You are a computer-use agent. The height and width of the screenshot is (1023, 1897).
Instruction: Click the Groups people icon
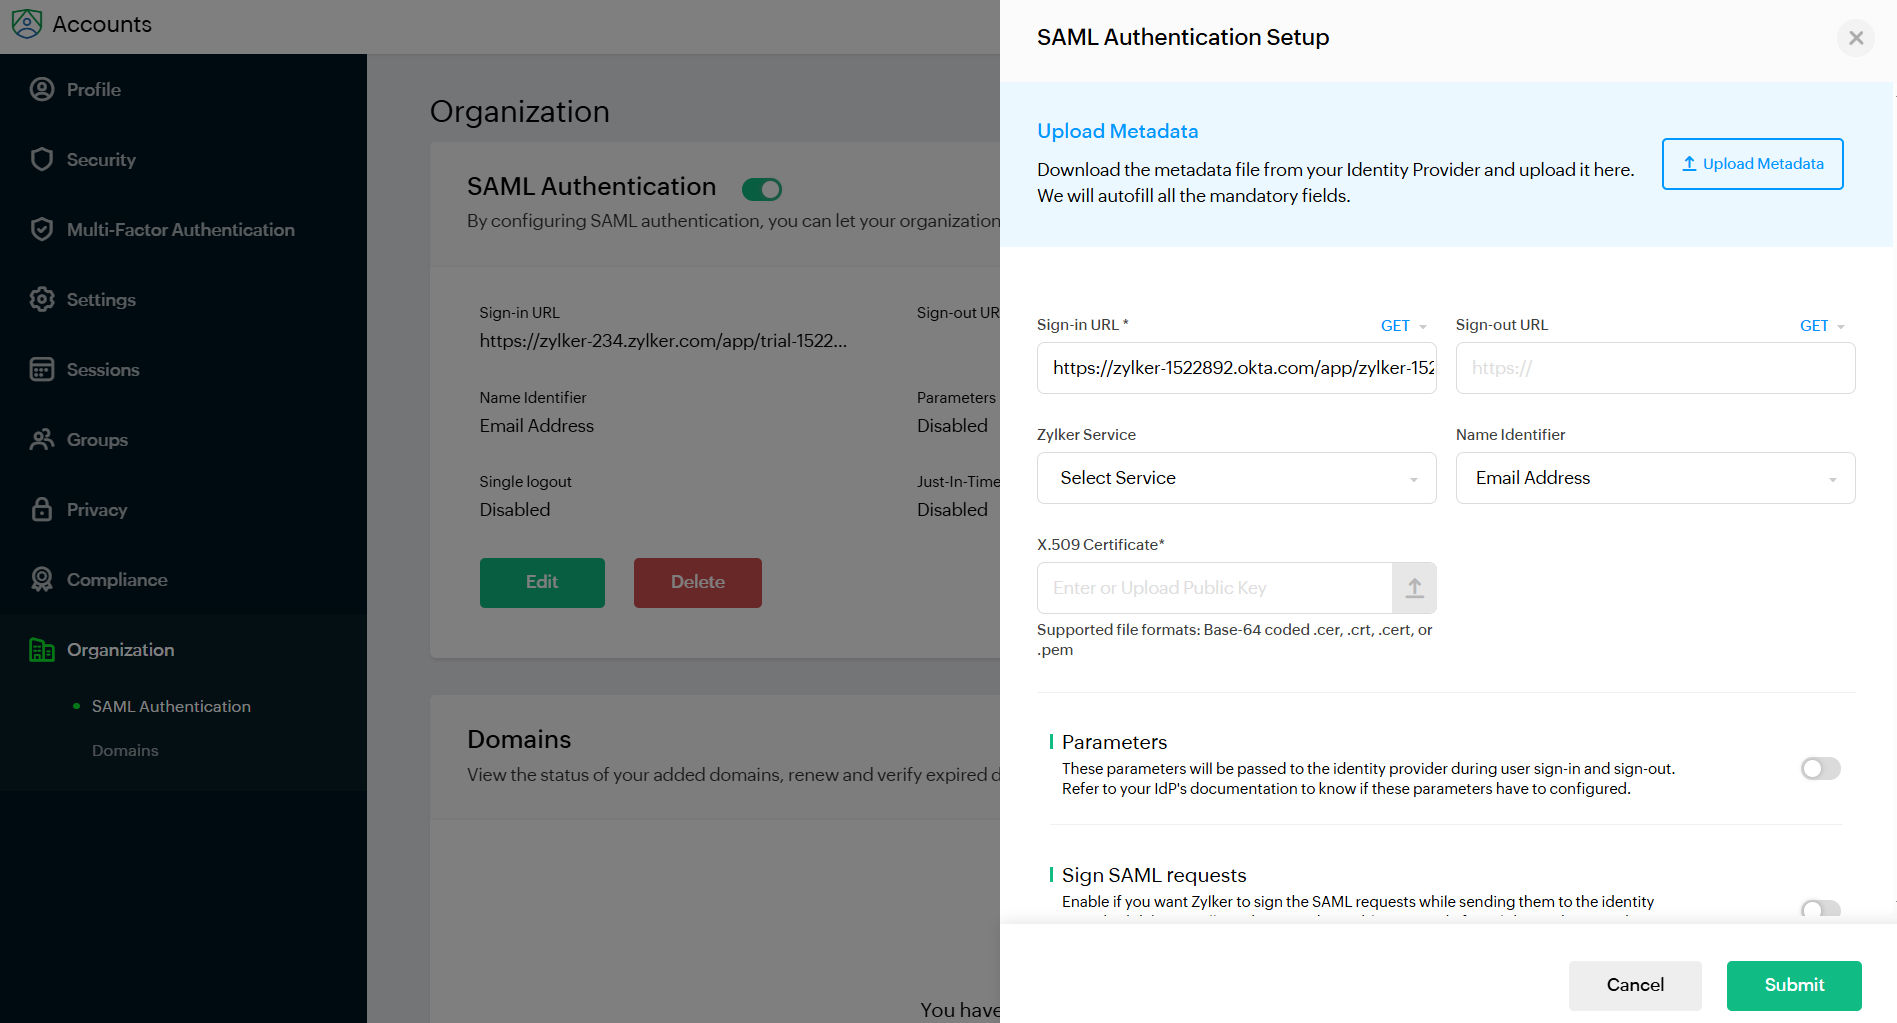pos(42,439)
